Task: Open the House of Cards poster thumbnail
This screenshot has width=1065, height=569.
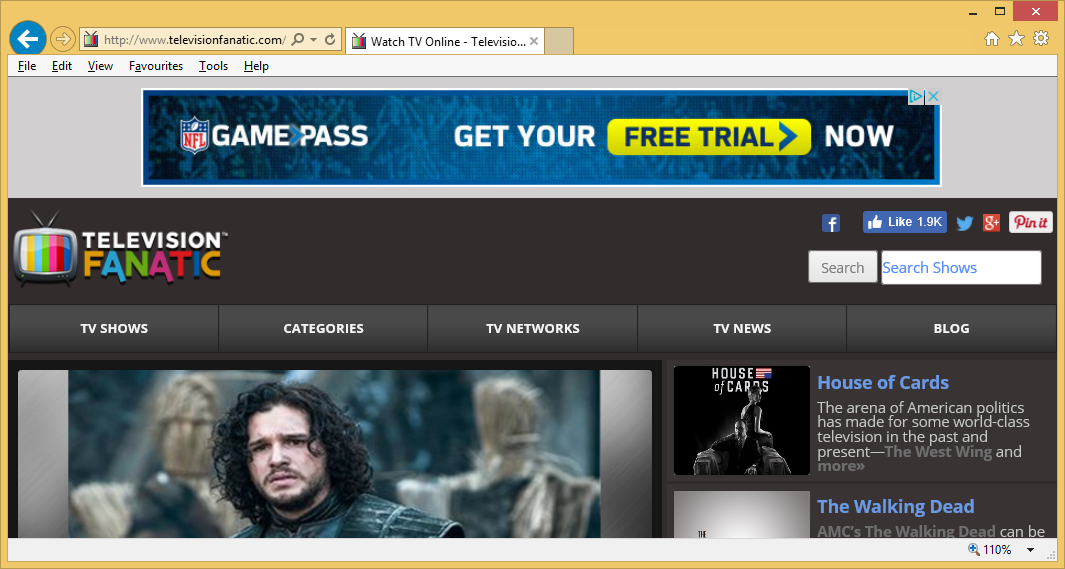Action: 742,420
